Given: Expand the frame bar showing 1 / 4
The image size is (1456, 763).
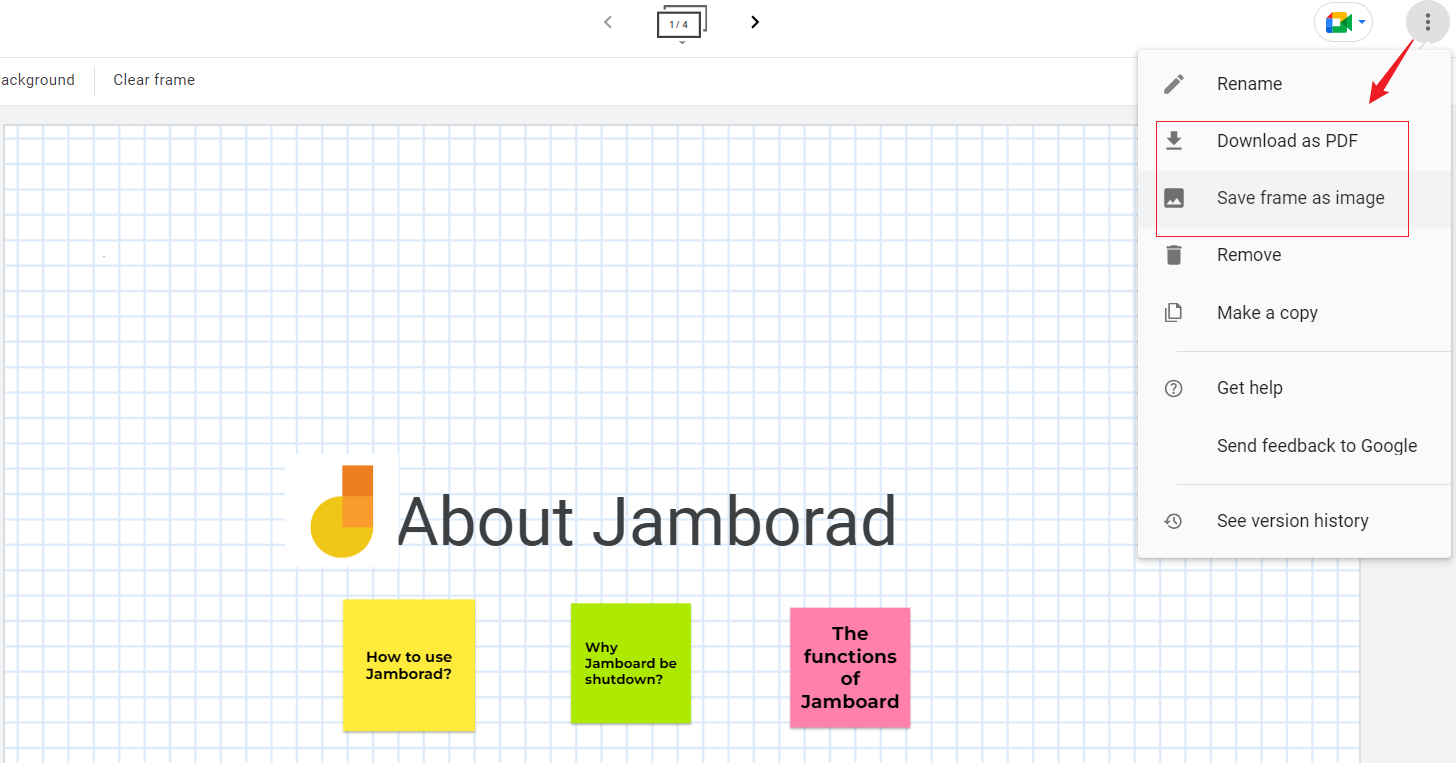Looking at the screenshot, I should point(682,24).
